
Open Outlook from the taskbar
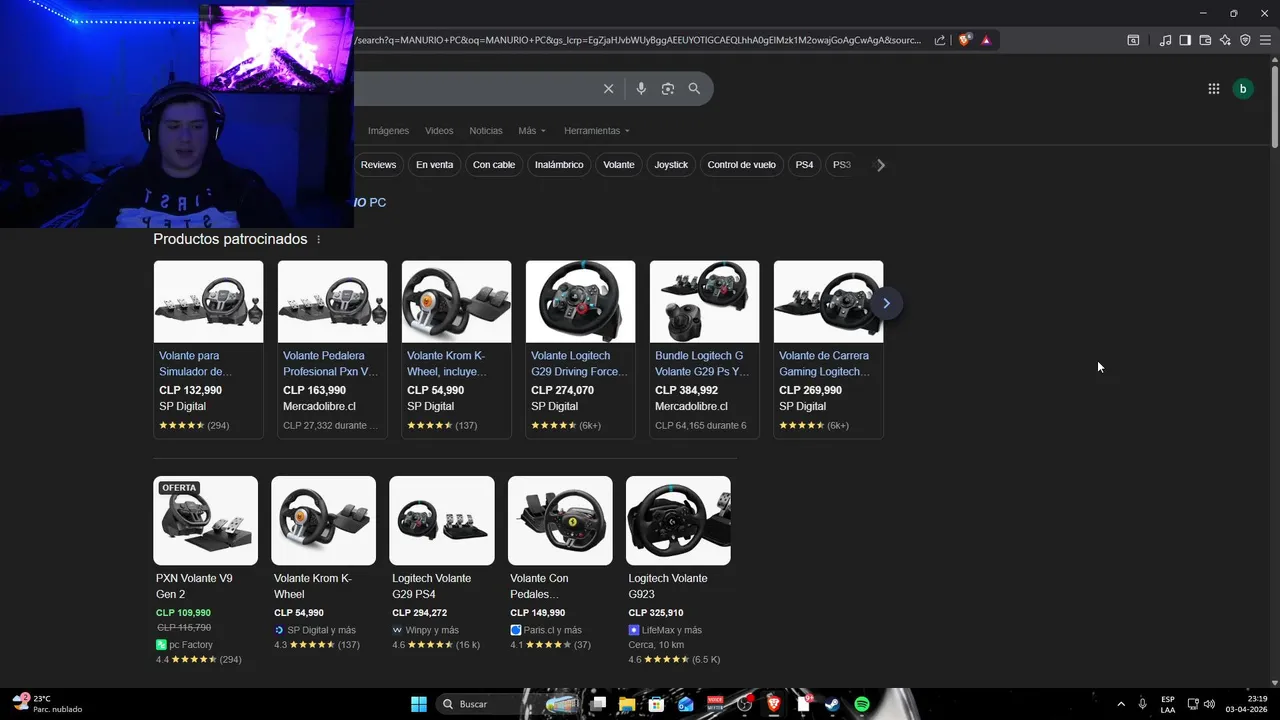(685, 704)
